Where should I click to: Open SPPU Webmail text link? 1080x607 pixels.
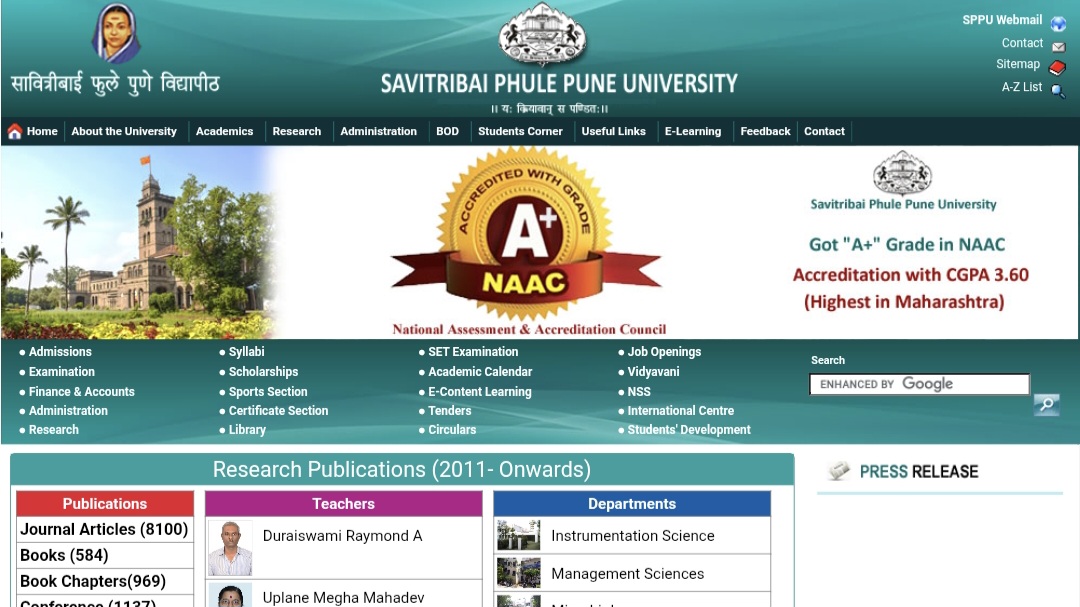[x=1002, y=20]
